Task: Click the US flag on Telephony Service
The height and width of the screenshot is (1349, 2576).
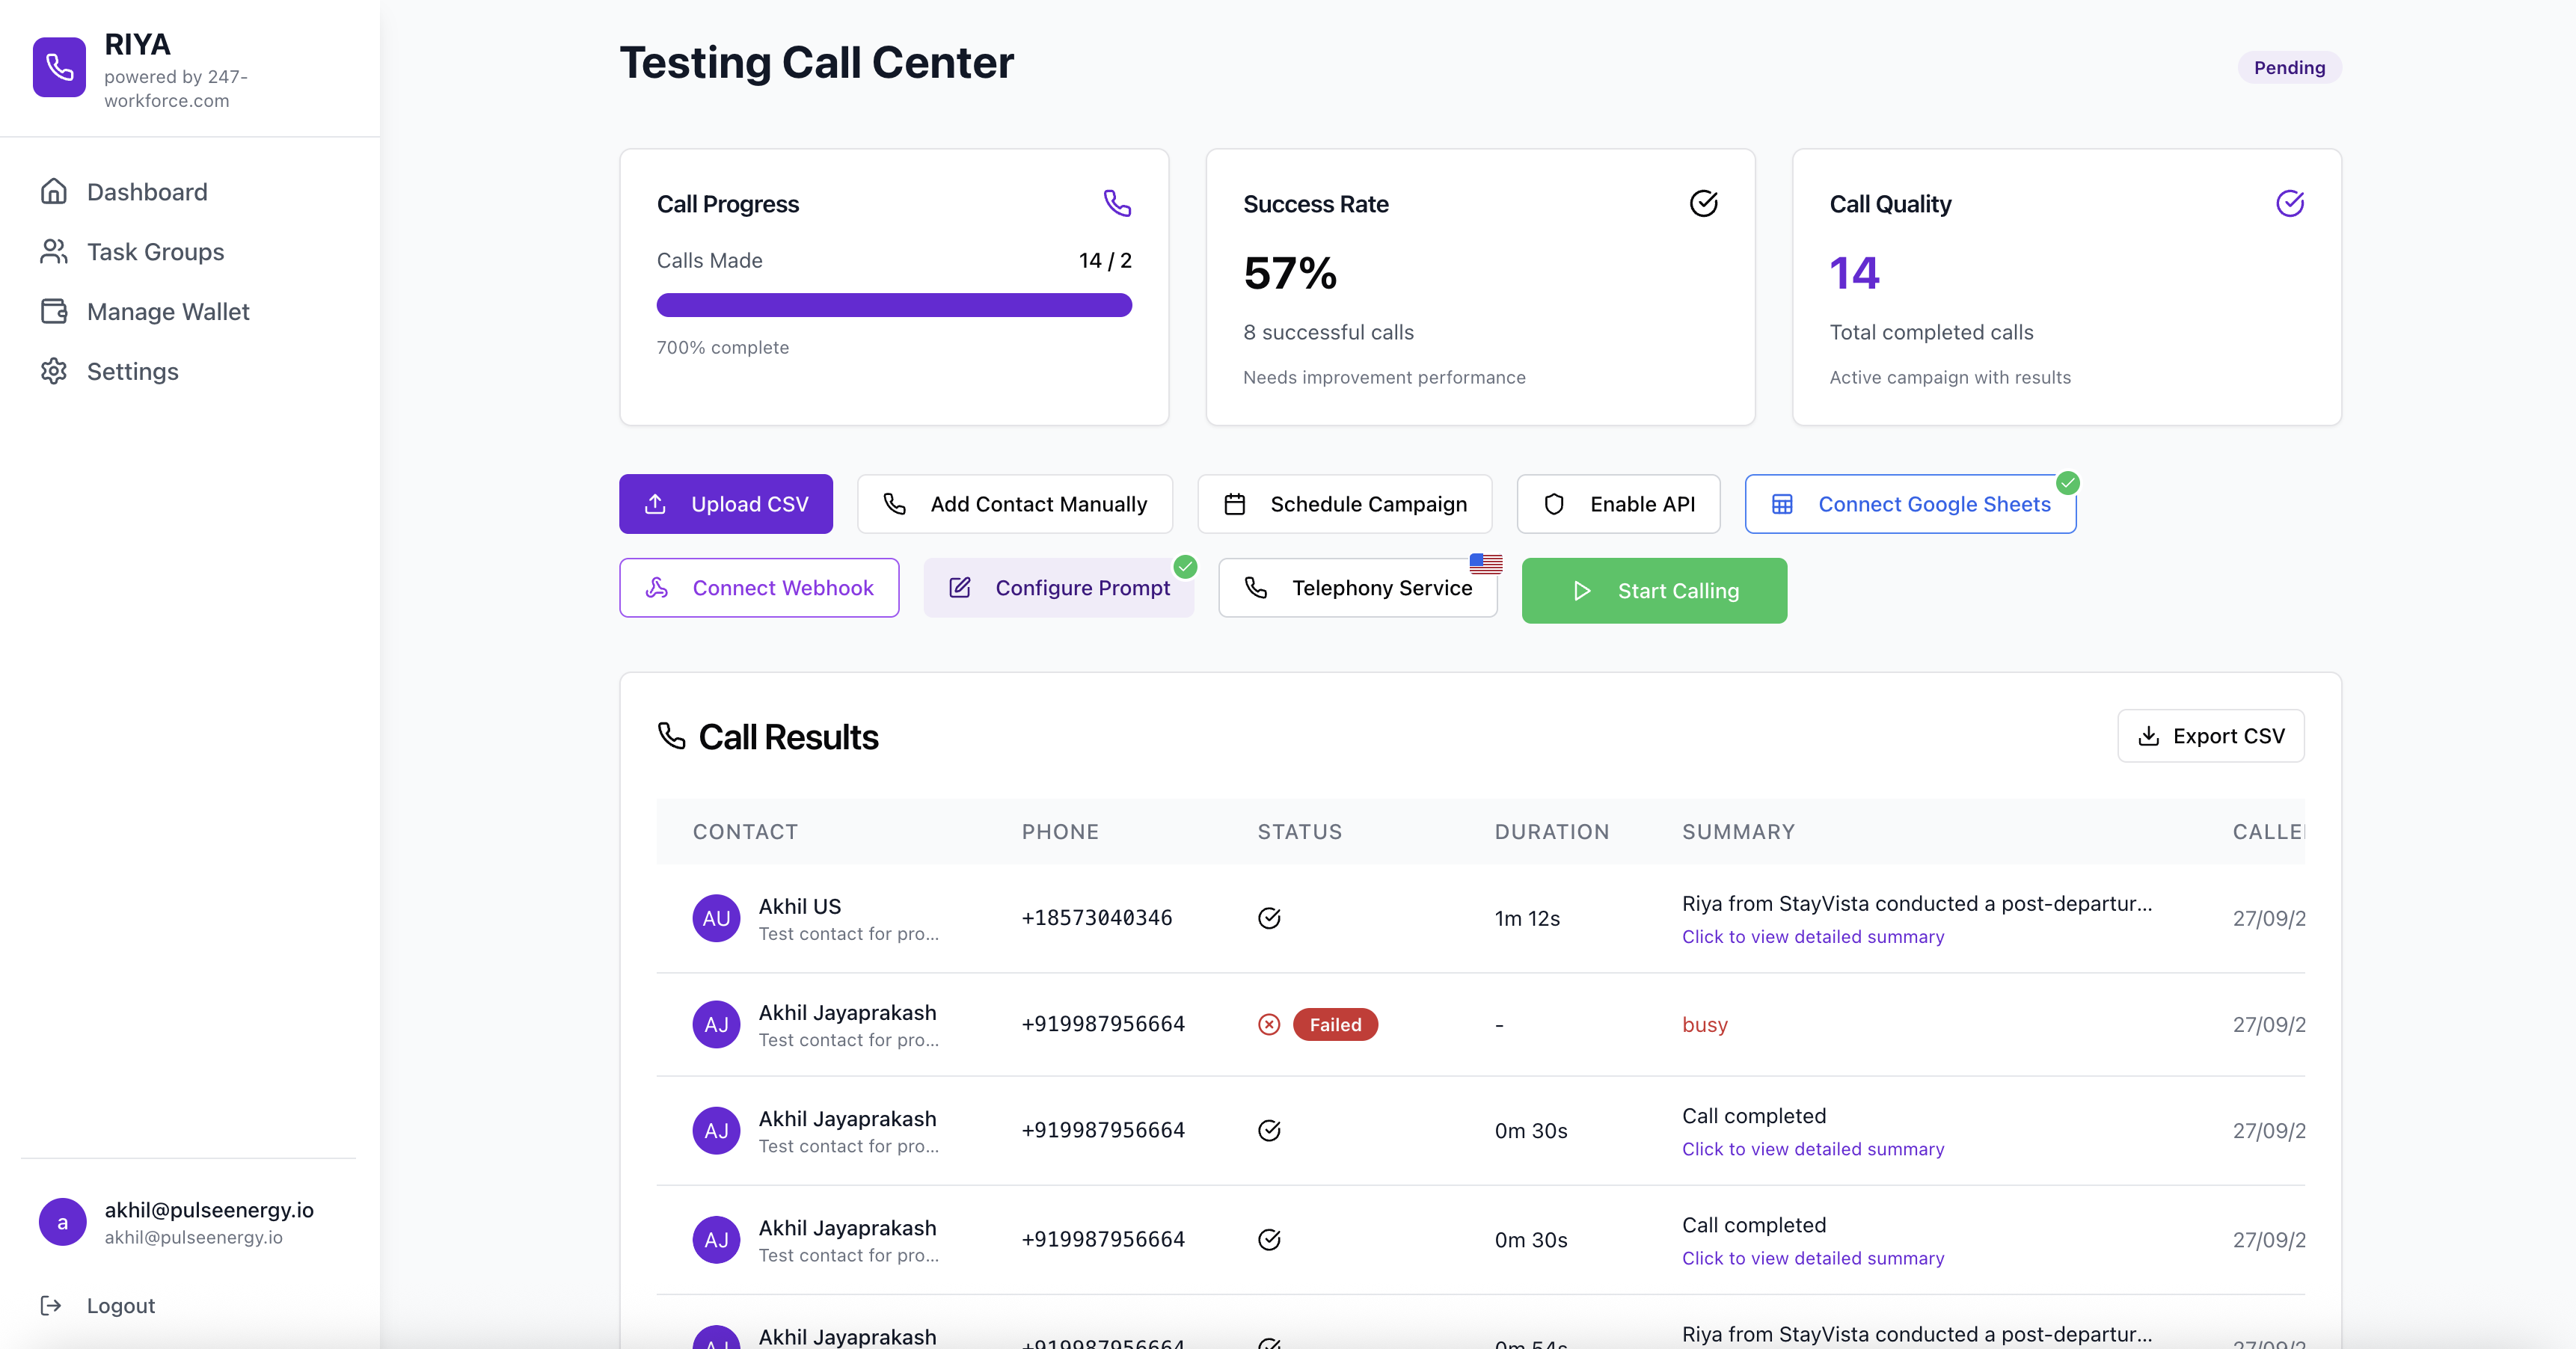Action: 1486,564
